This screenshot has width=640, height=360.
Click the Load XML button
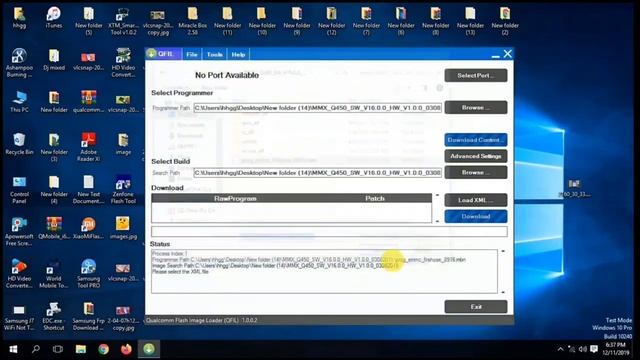pos(476,200)
